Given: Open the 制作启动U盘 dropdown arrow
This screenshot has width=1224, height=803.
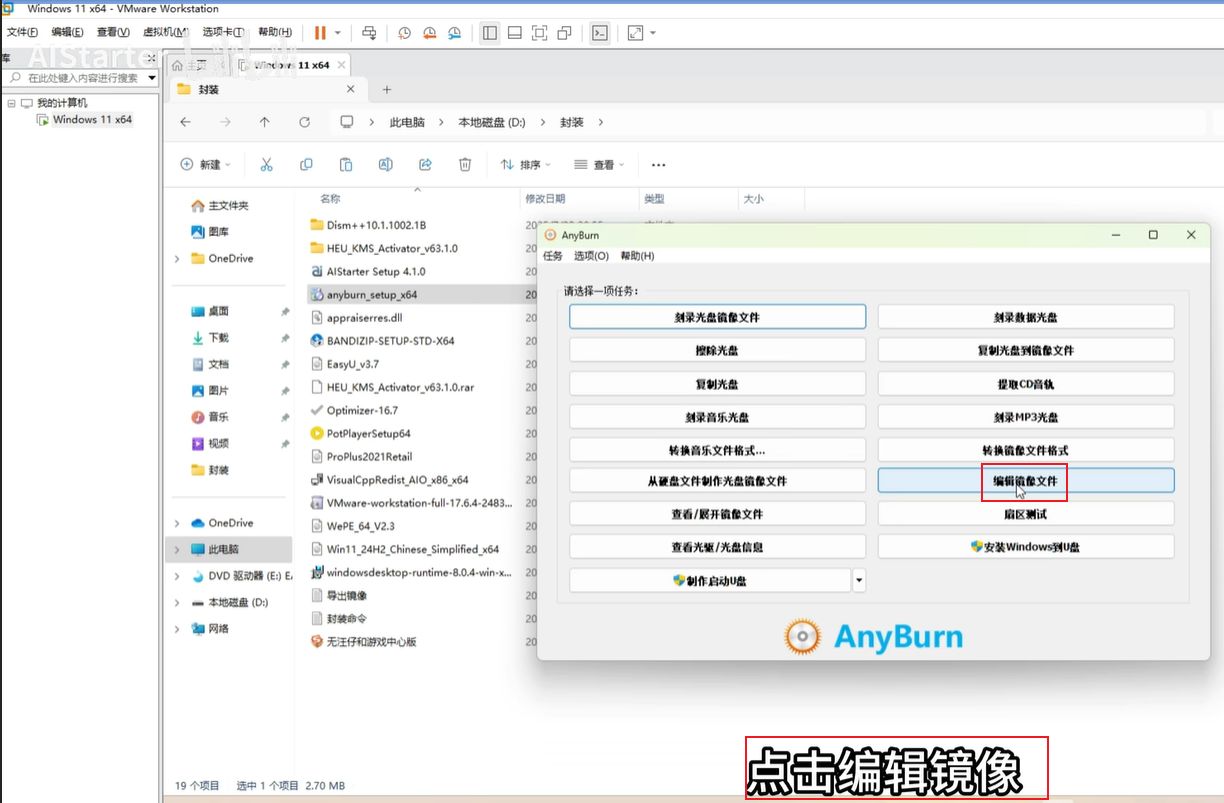Looking at the screenshot, I should point(858,580).
